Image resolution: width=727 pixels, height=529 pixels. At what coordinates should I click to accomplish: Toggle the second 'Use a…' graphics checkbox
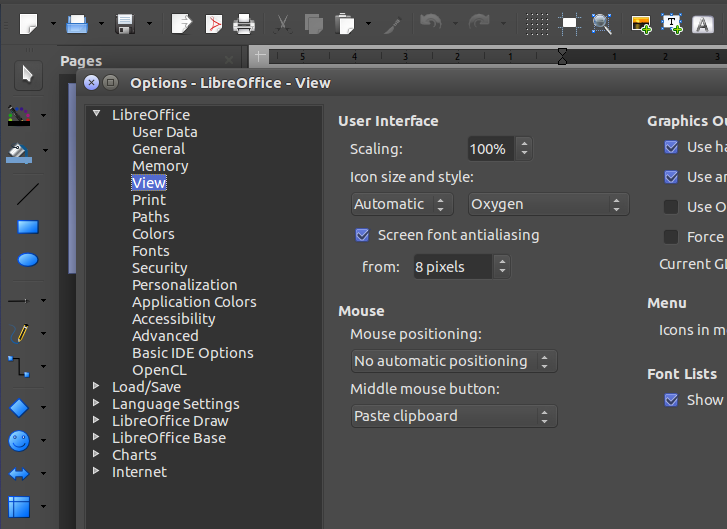pos(671,177)
